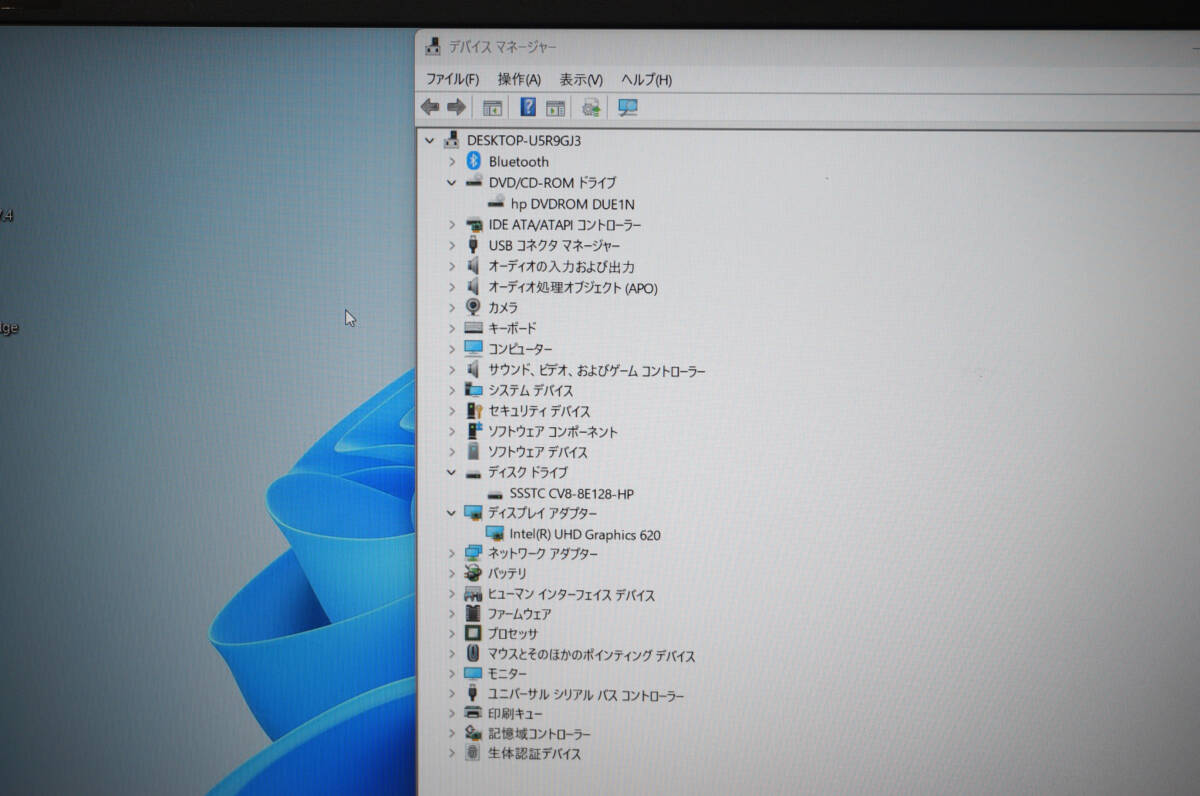Select the SSSTC CV8-8E128-HP disk
This screenshot has width=1200, height=796.
[x=572, y=493]
